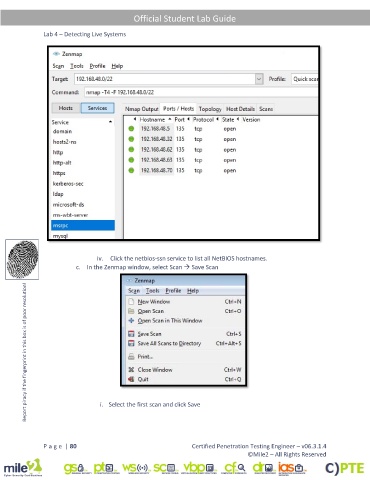Viewport: 370px width, 480px height.
Task: Select the https service
Action: click(82, 173)
